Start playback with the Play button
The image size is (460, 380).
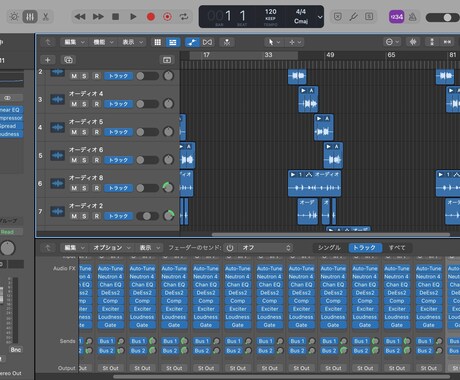(133, 17)
